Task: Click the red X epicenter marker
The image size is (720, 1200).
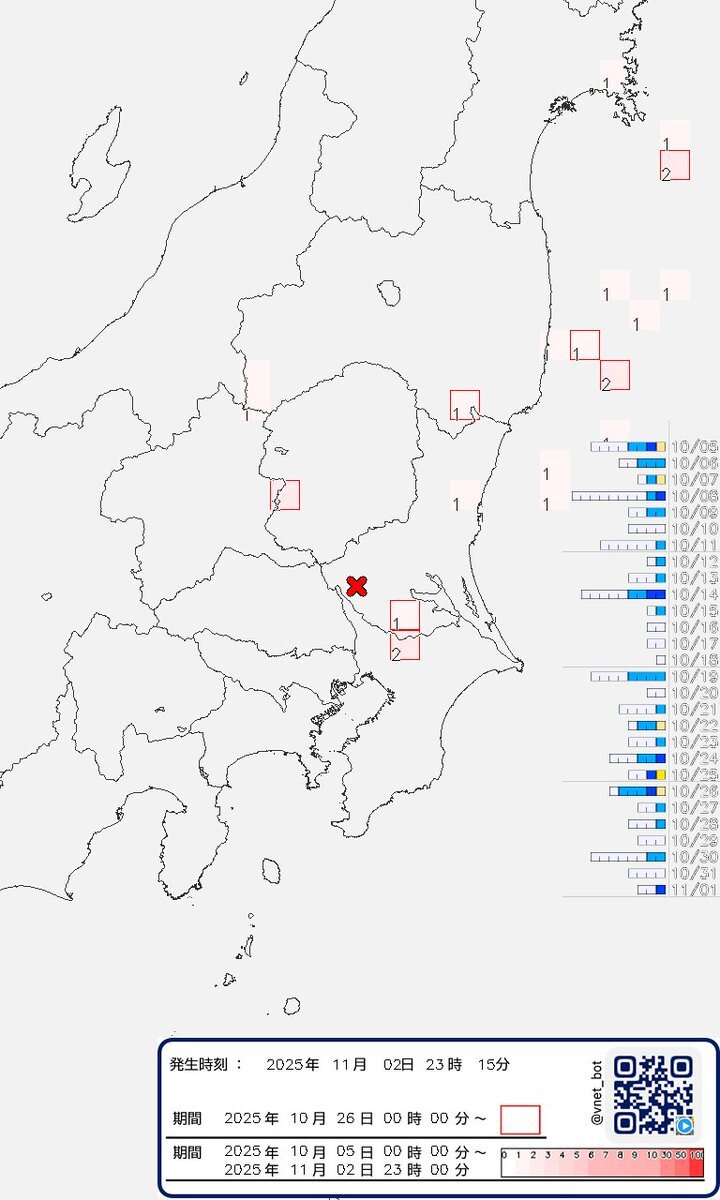Action: click(x=356, y=586)
